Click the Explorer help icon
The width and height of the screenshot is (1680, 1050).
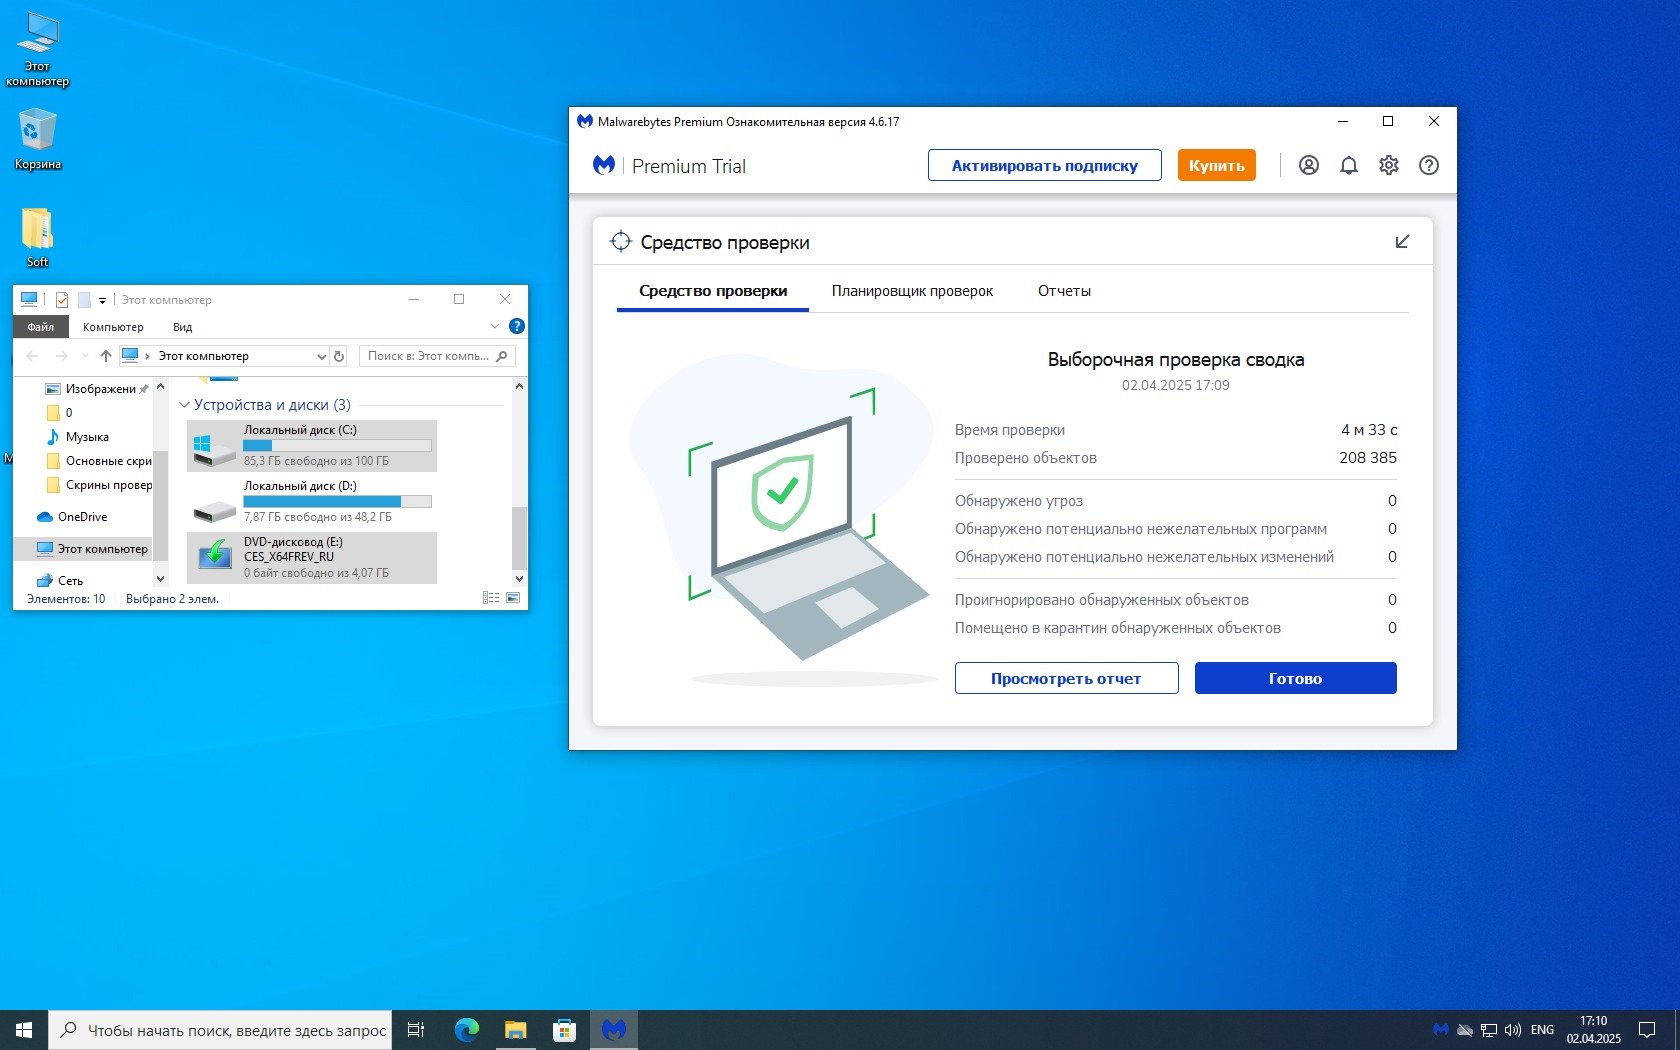516,326
